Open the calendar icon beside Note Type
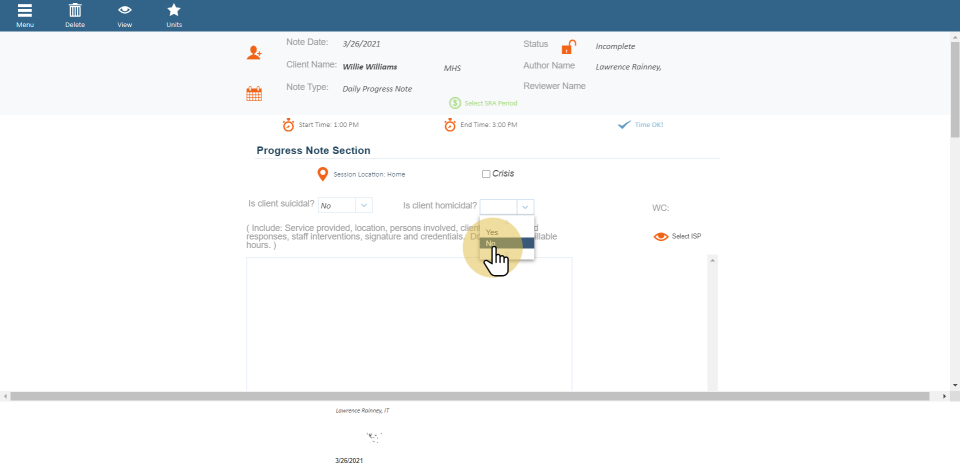 pos(254,94)
